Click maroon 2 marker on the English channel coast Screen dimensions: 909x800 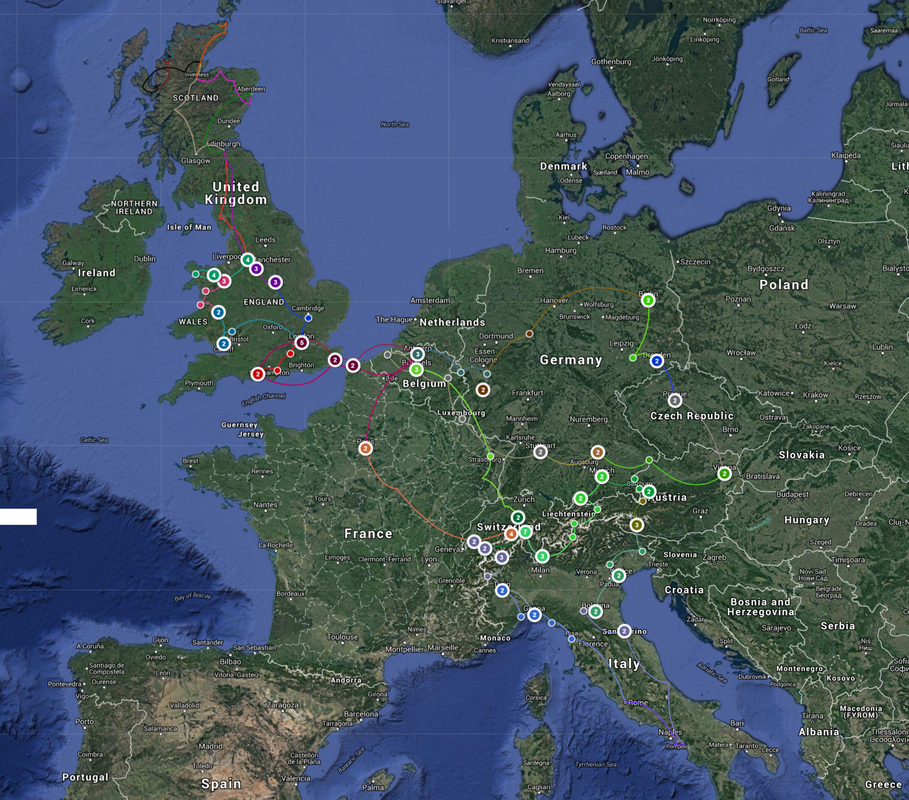[335, 360]
